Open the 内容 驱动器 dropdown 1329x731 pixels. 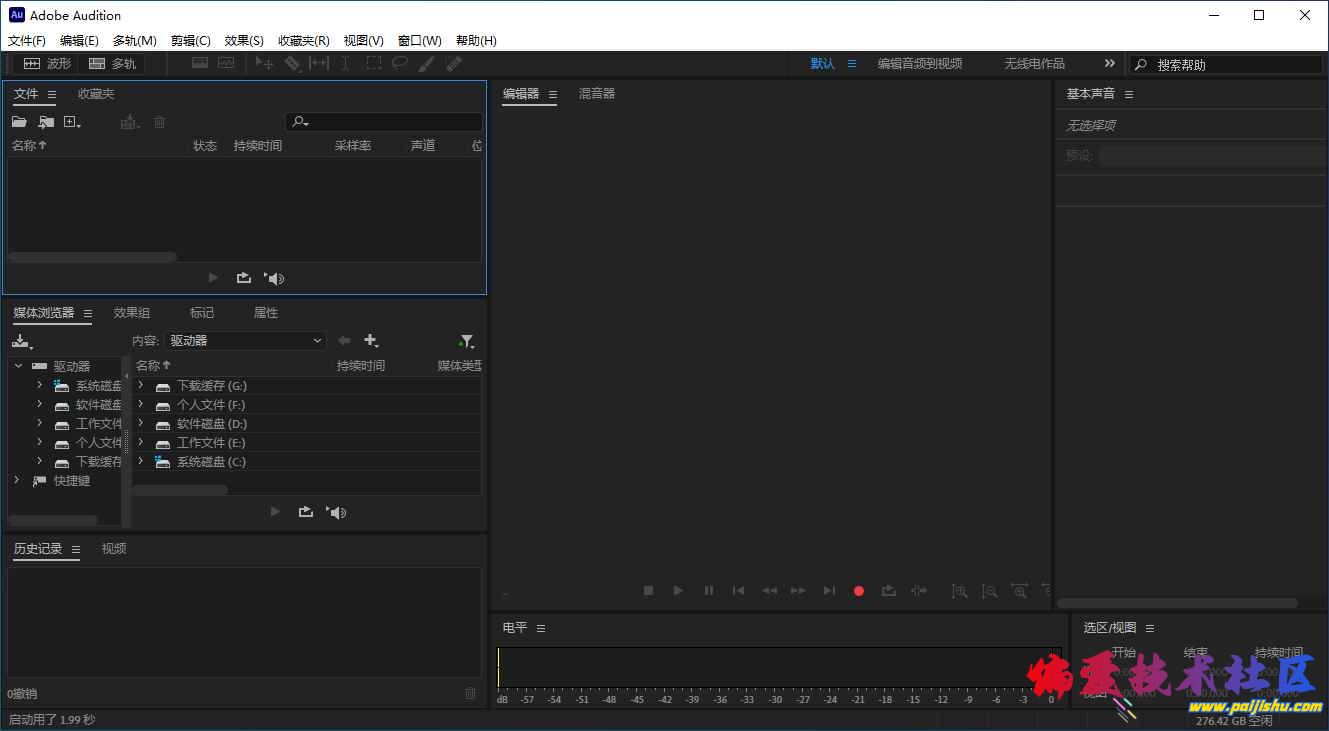coord(245,340)
